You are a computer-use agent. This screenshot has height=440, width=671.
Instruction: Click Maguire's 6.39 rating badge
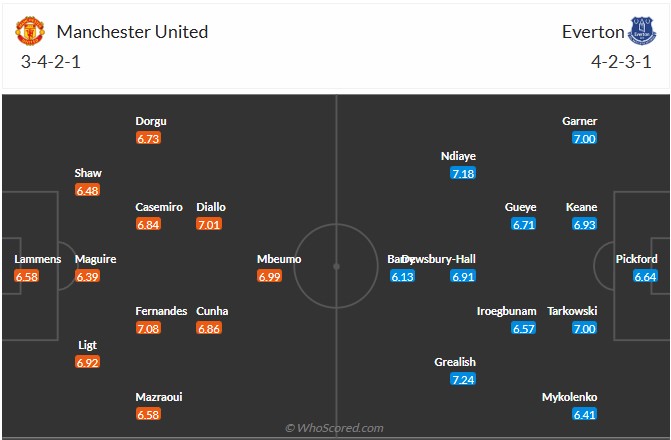pos(87,277)
